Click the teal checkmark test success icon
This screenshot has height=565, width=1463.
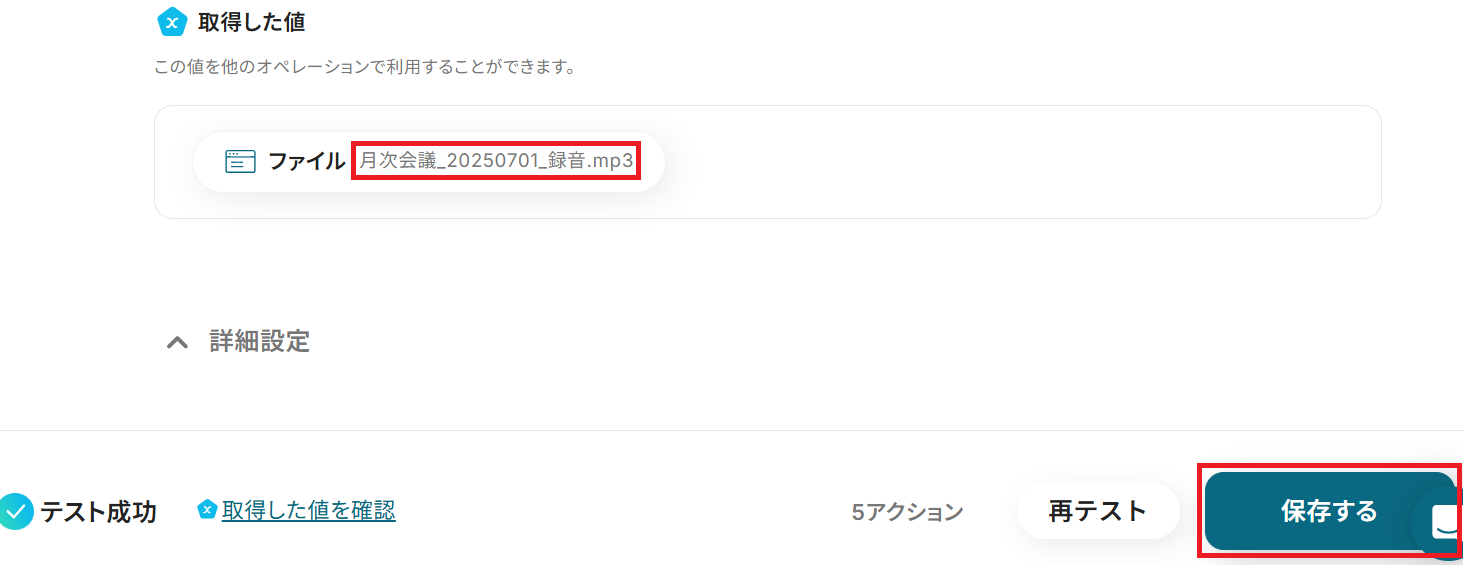point(15,511)
